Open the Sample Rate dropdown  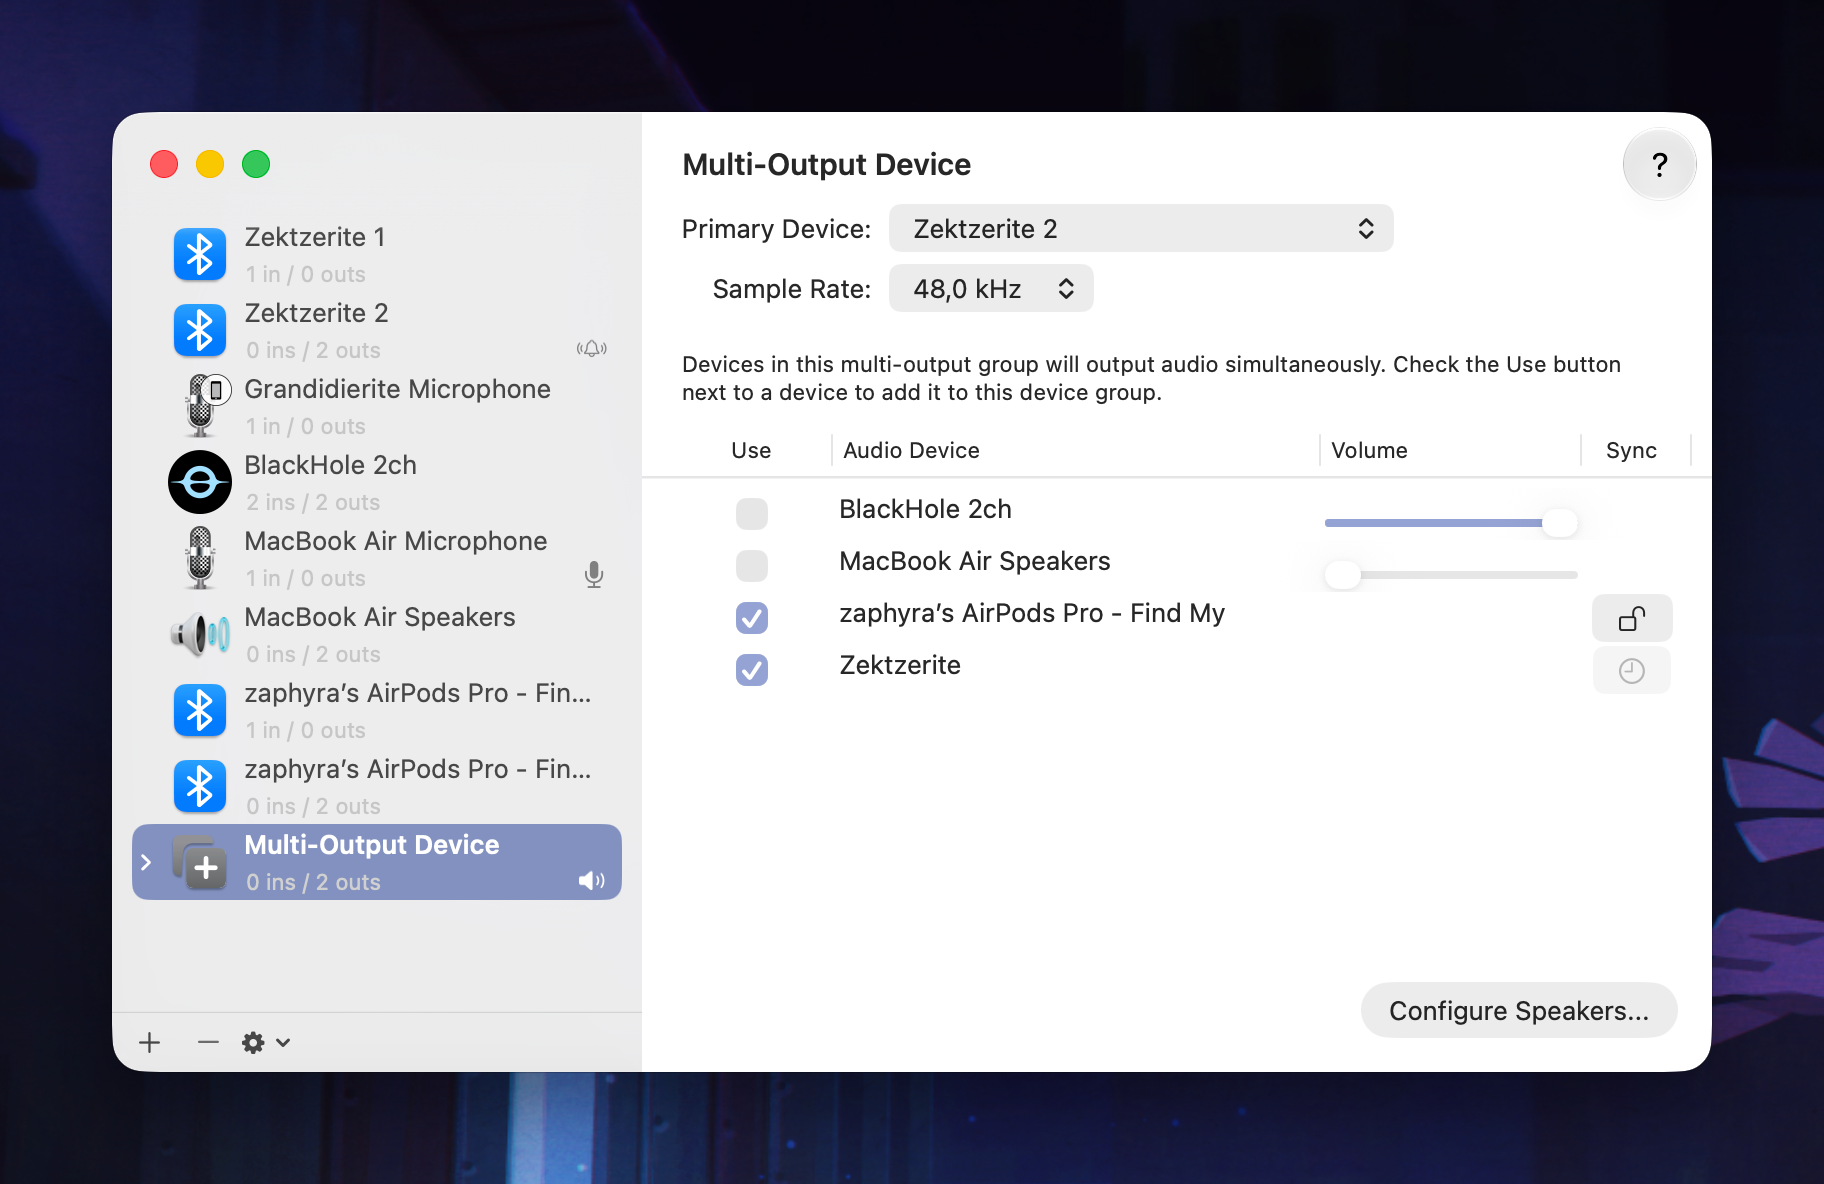coord(991,289)
